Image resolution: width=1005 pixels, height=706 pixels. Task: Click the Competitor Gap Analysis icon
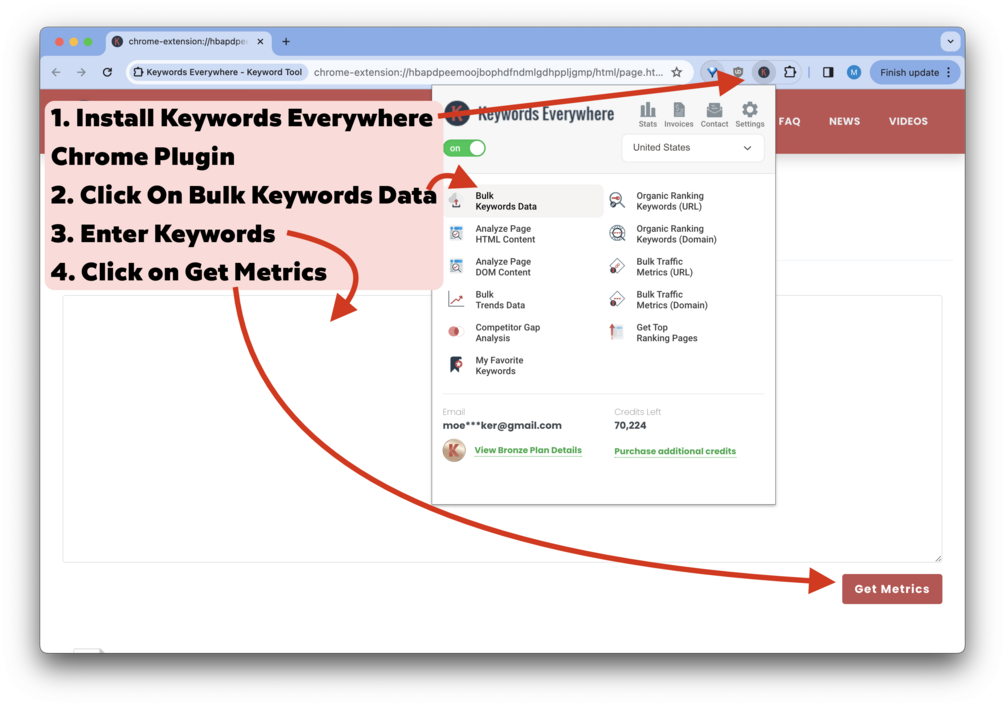(456, 331)
